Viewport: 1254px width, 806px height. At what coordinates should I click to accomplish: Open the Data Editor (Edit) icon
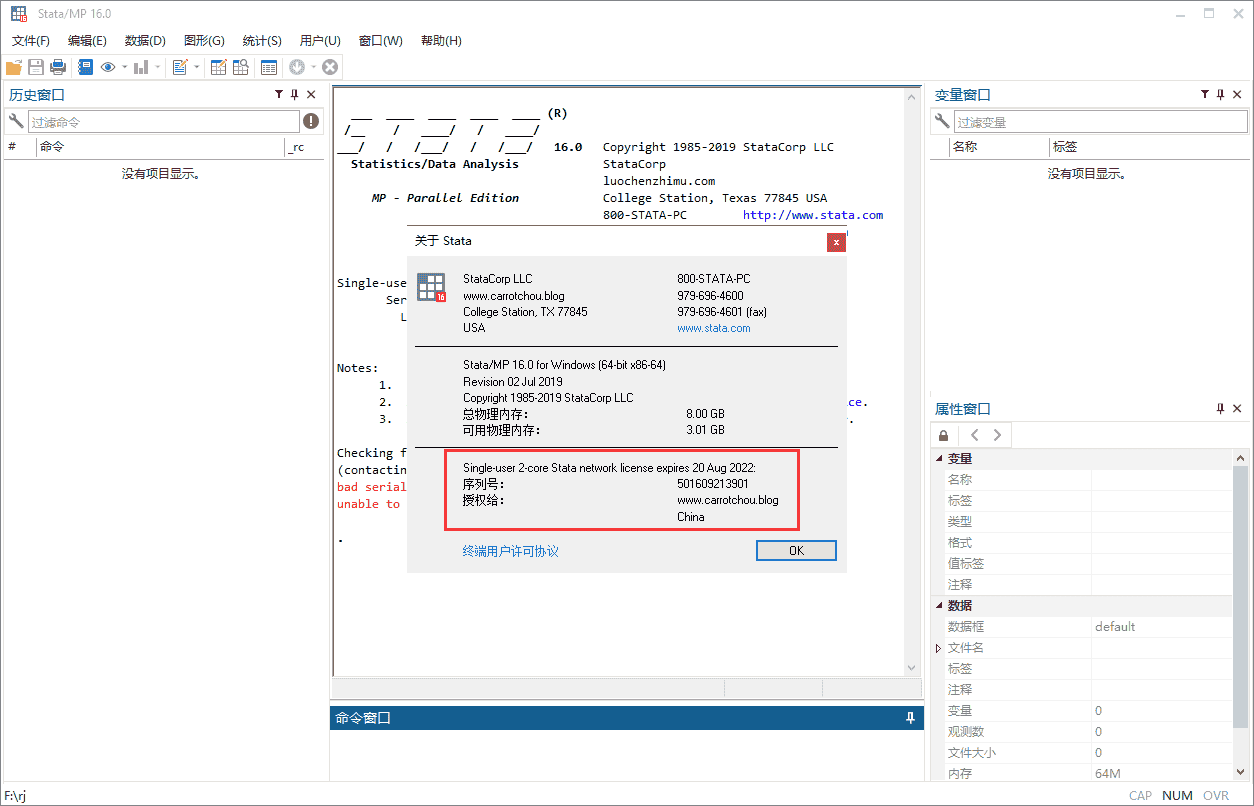click(219, 66)
